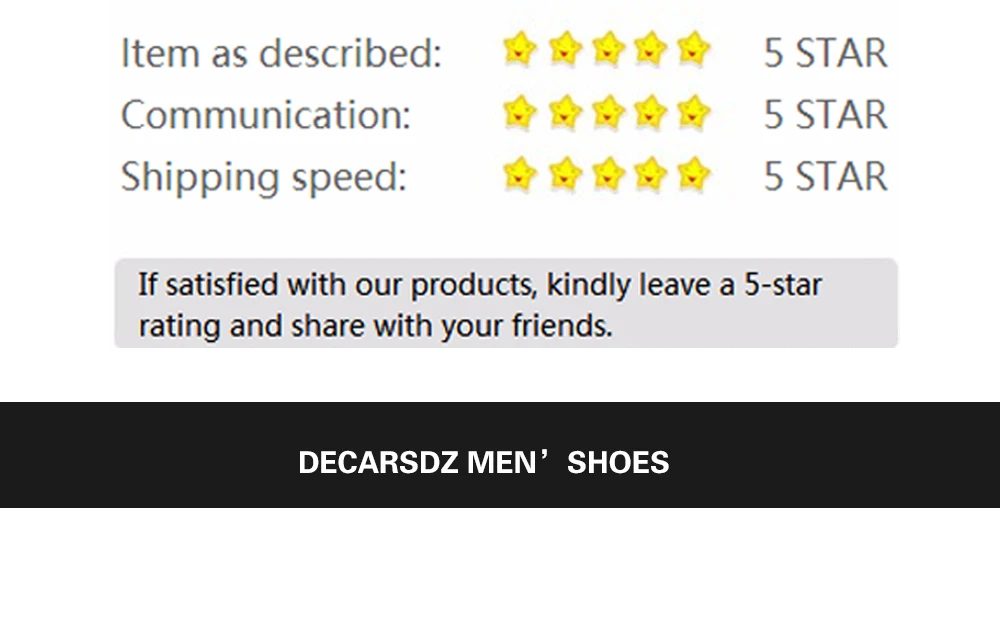Click '5 STAR' text beside Communication
1000x619 pixels.
tap(825, 115)
